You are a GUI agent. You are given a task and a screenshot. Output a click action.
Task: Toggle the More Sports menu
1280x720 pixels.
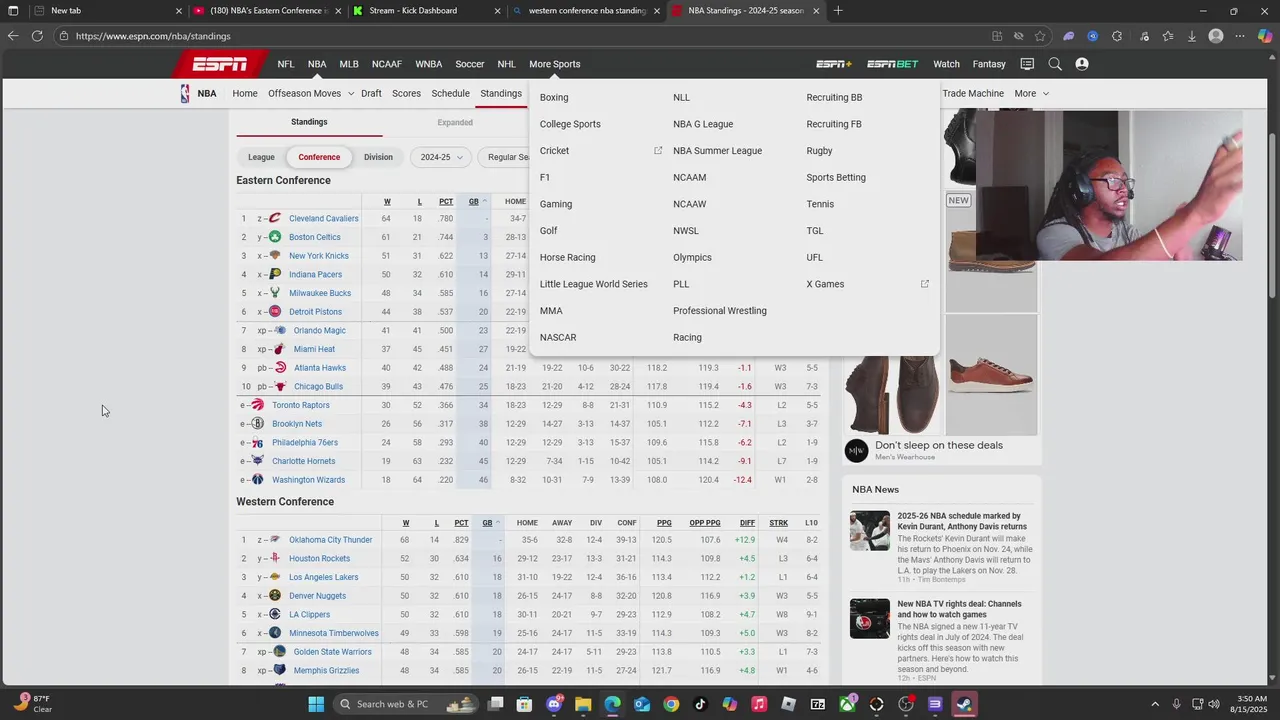pyautogui.click(x=554, y=64)
